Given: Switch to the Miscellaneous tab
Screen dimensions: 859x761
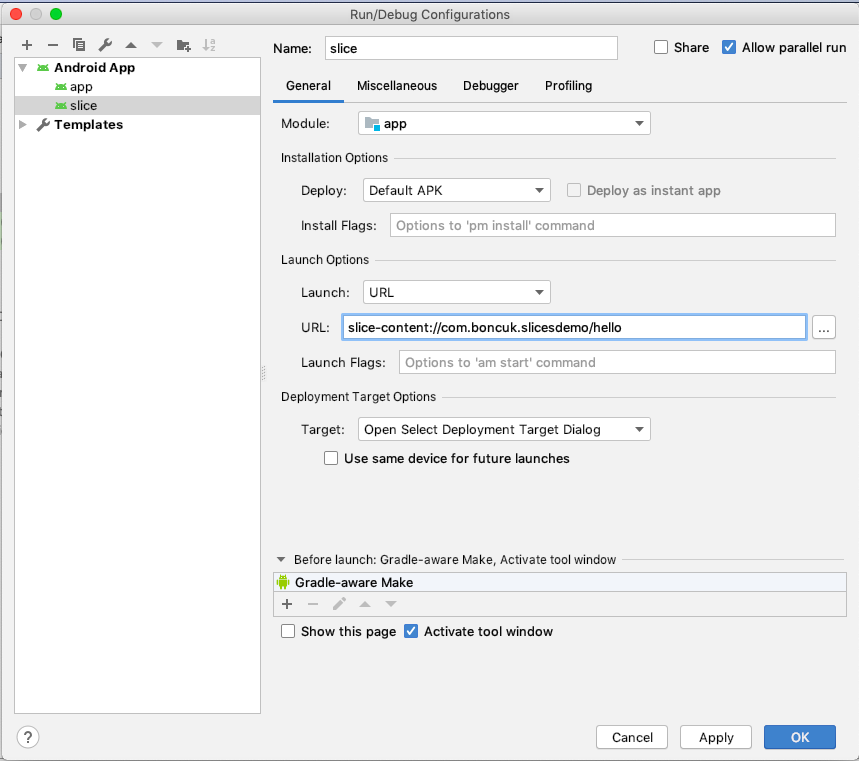Looking at the screenshot, I should (397, 86).
